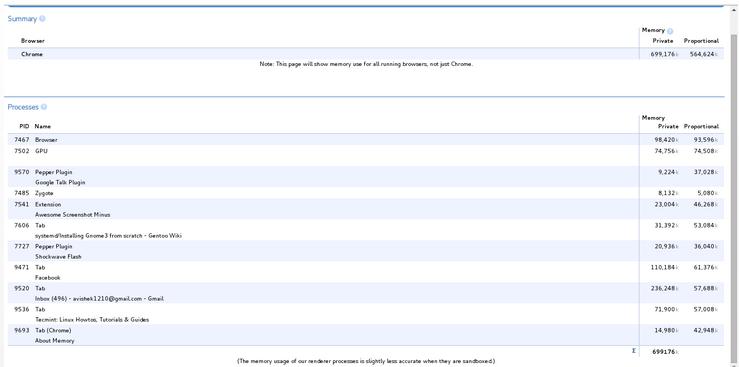Click the help icon beside the Processes heading
This screenshot has width=739, height=367.
pos(44,107)
